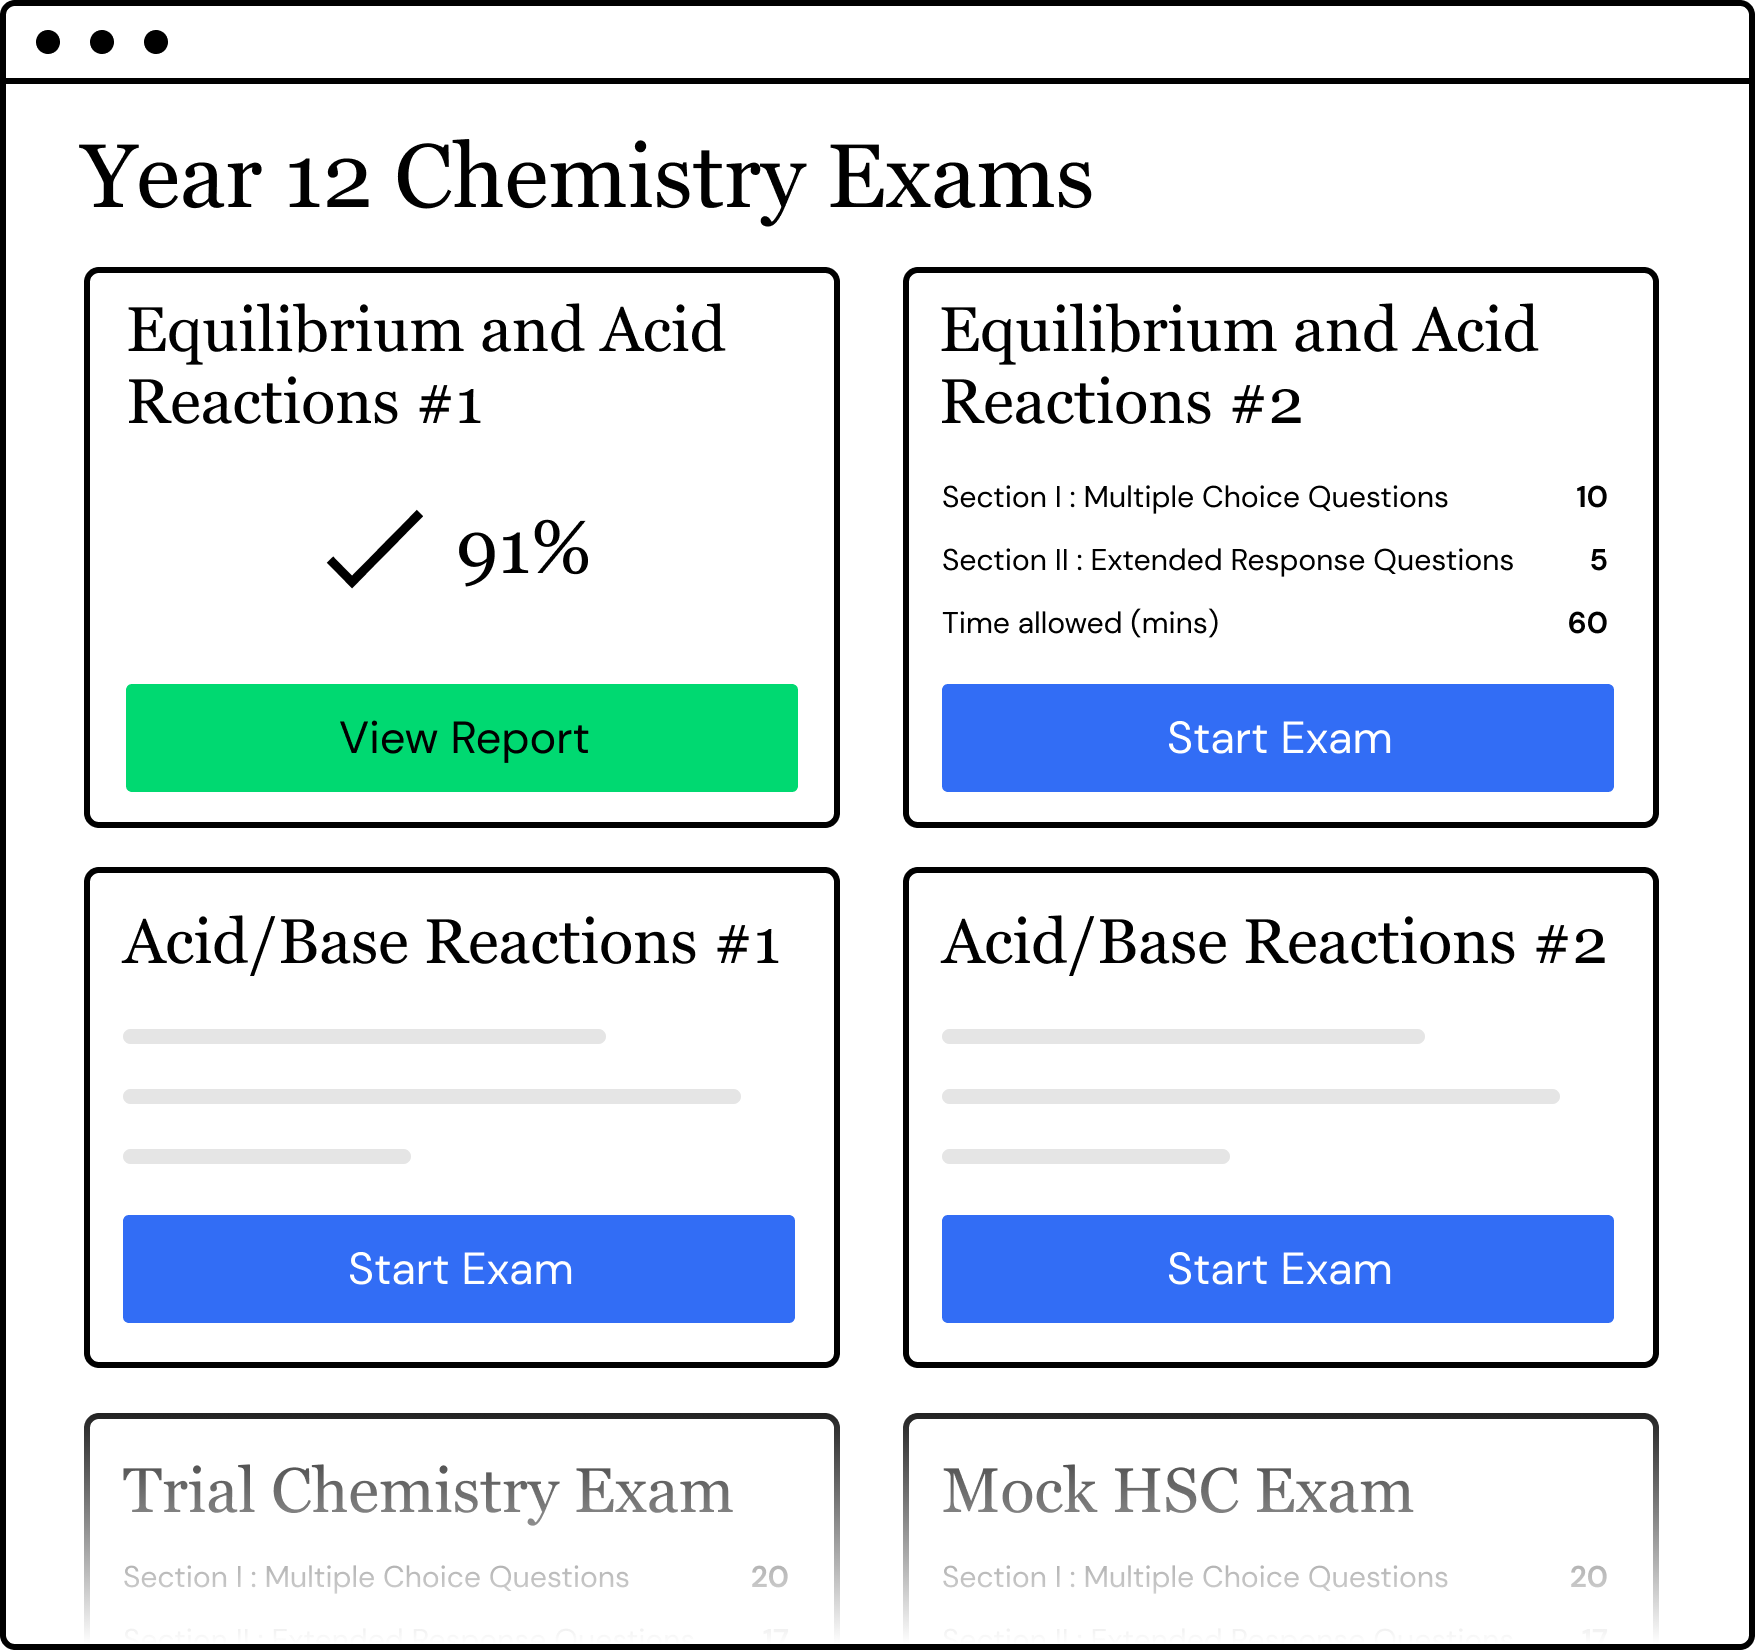Click the checkmark icon beside 91%
This screenshot has width=1755, height=1650.
[x=374, y=548]
